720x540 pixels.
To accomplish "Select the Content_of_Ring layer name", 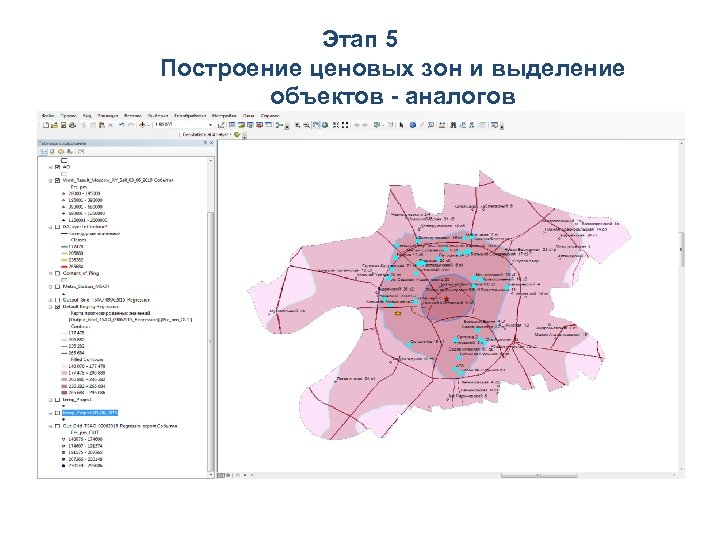I will click(x=81, y=273).
